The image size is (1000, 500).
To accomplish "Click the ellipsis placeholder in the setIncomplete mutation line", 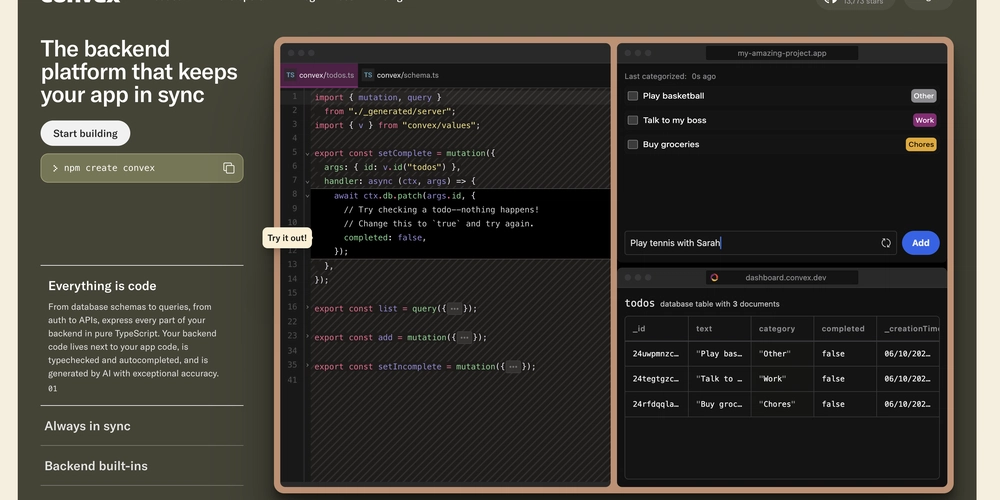I will tap(513, 367).
